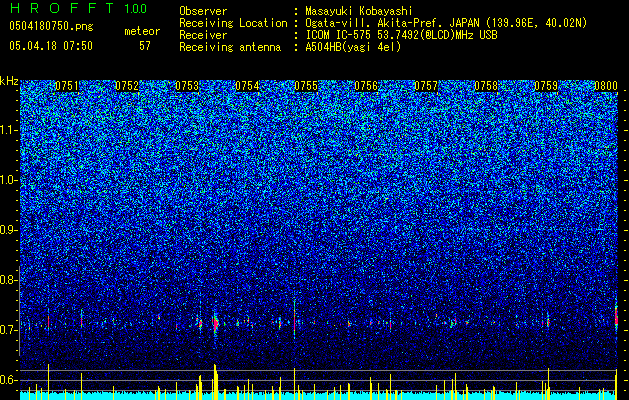Click the 0759 time marker

tap(546, 86)
